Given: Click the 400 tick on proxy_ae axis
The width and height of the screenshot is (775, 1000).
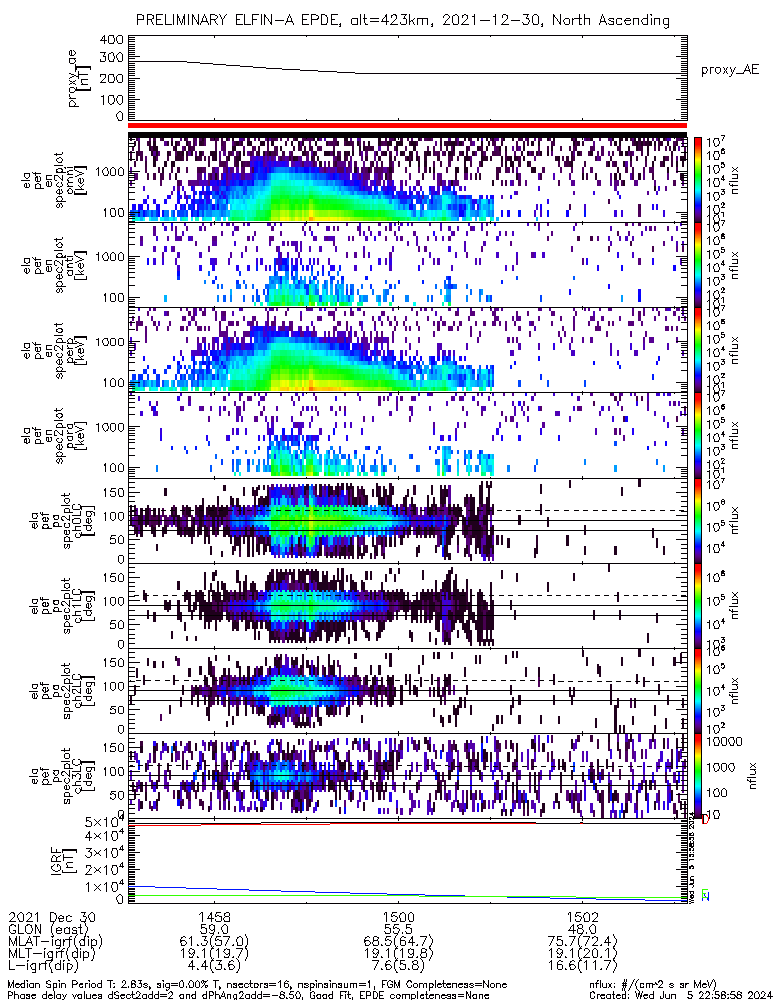Looking at the screenshot, I should (112, 40).
